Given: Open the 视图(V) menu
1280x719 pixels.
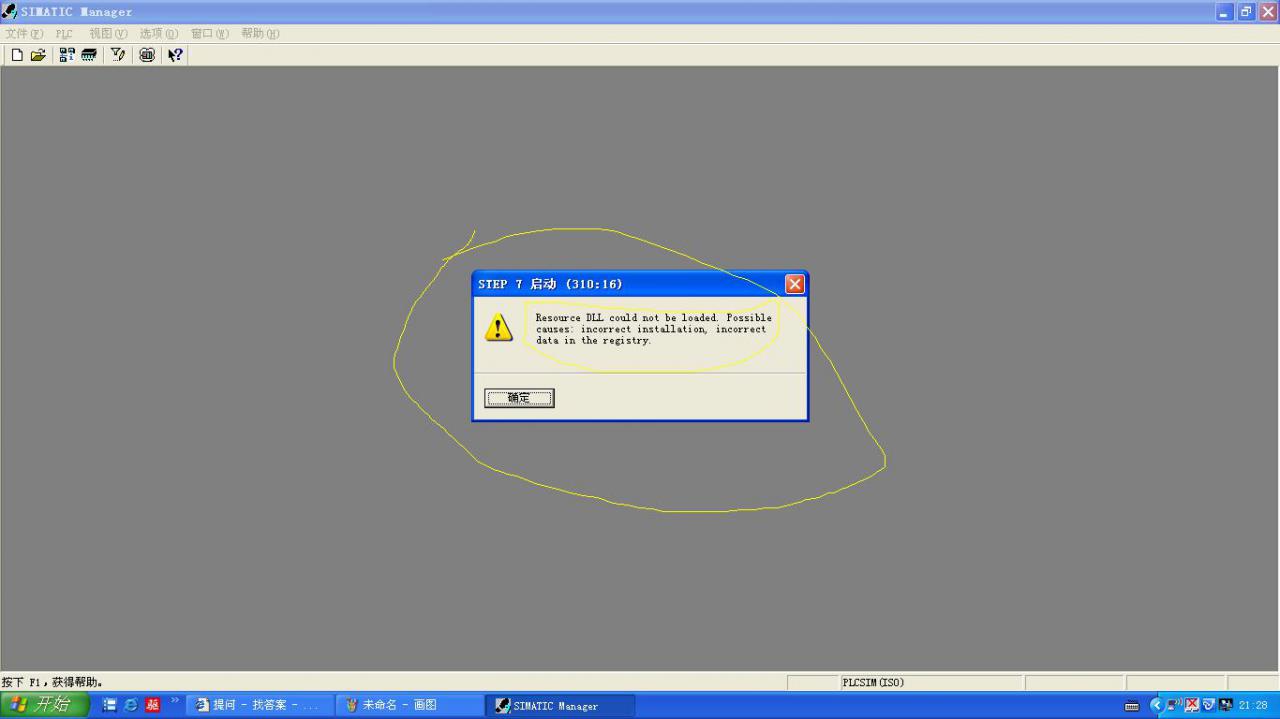Looking at the screenshot, I should (108, 33).
